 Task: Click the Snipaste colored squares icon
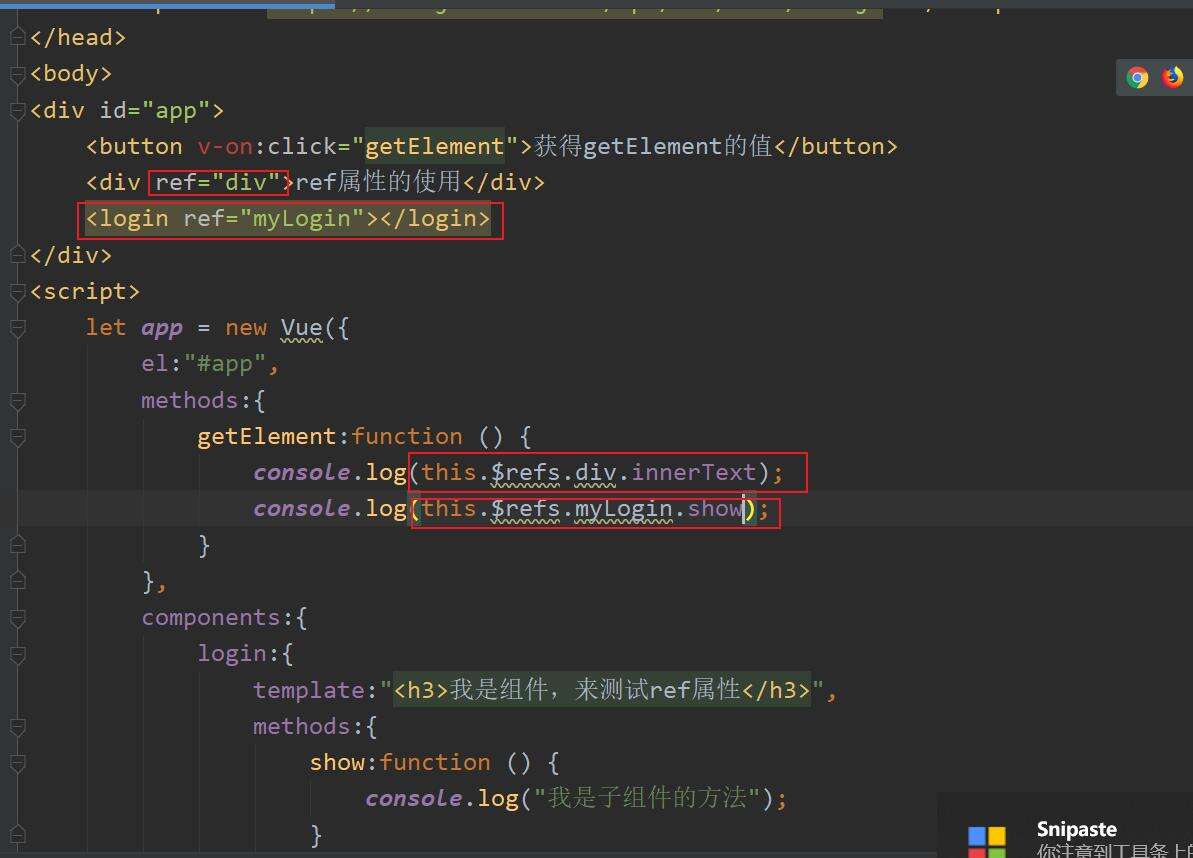tap(987, 841)
